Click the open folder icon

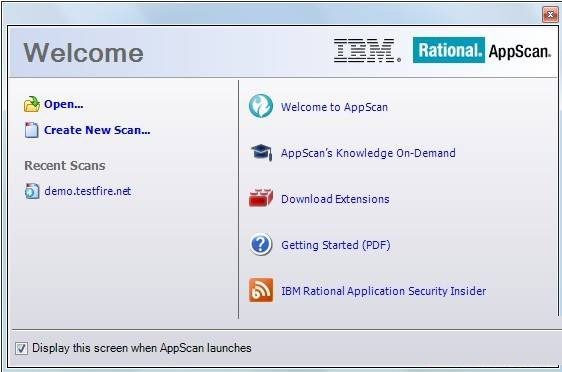tap(32, 104)
